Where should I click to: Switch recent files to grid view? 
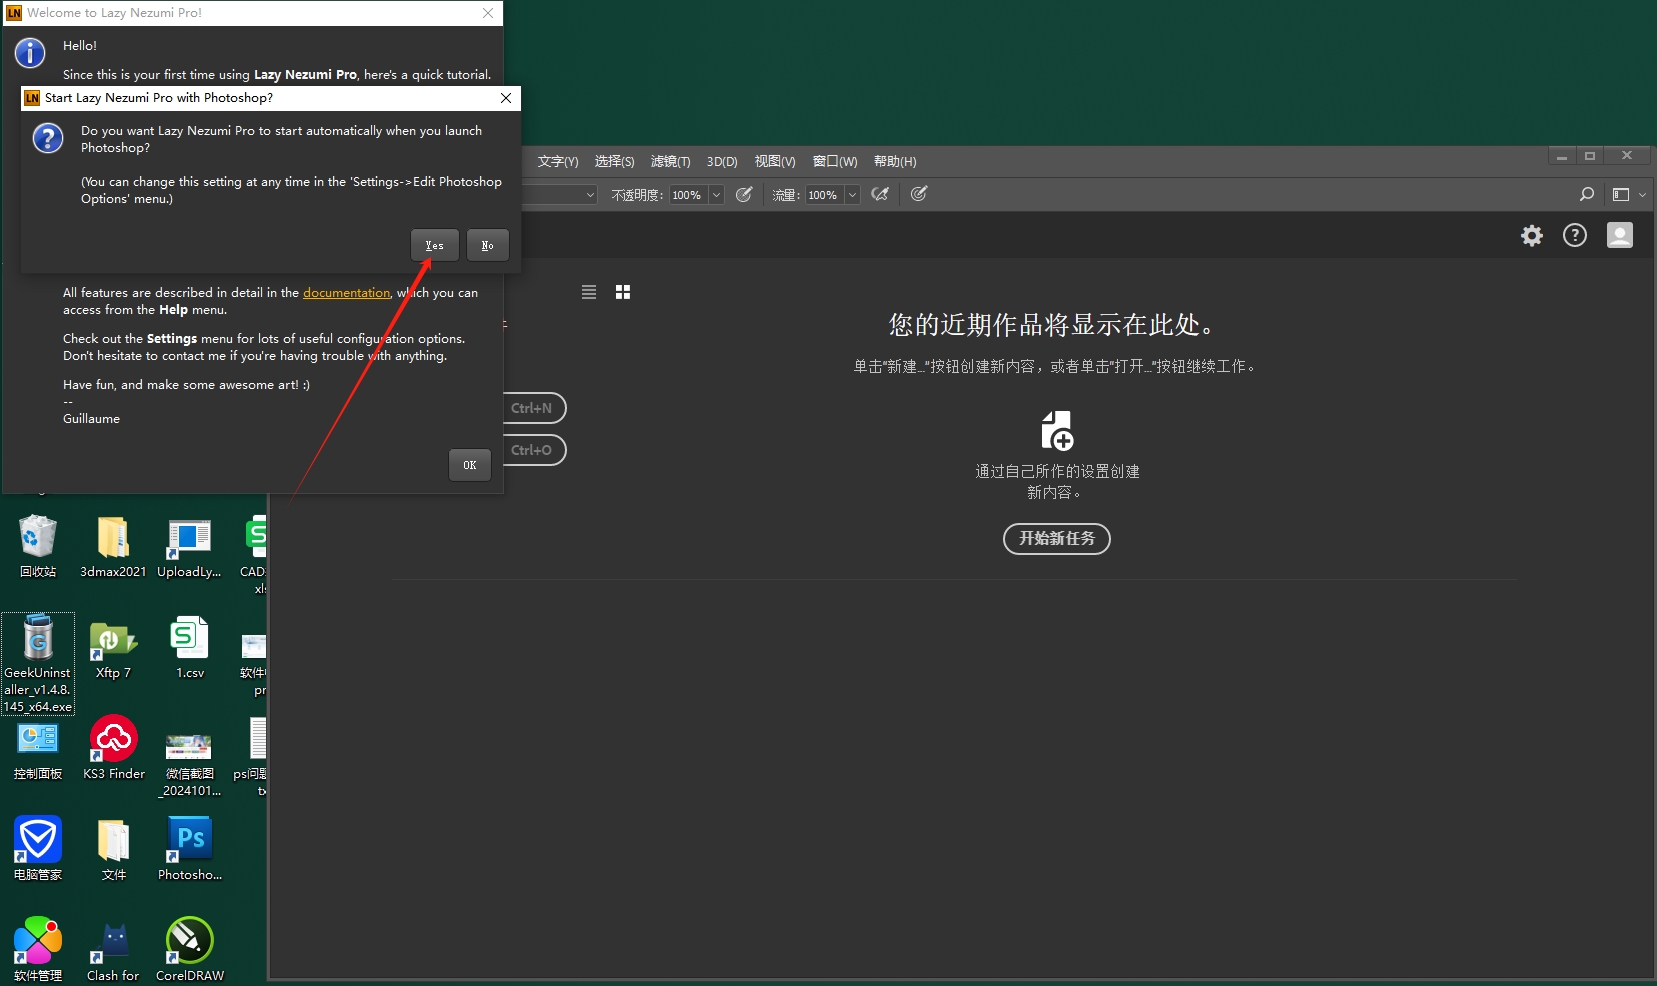point(623,292)
